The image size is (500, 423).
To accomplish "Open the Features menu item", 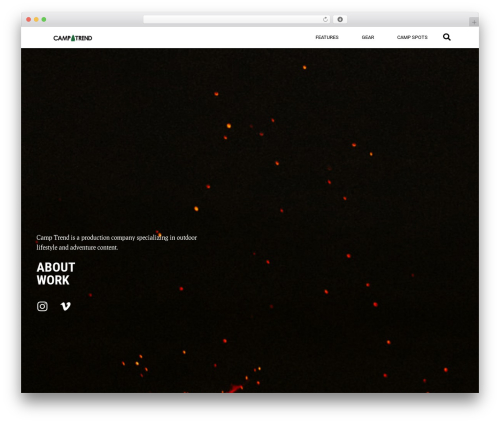I will coord(327,37).
